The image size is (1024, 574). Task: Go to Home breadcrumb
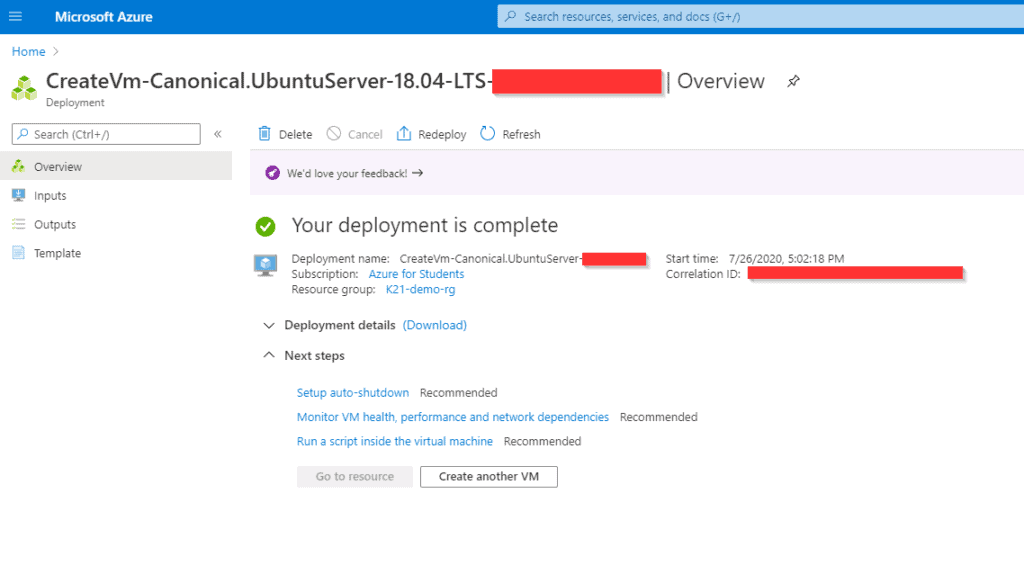click(29, 52)
